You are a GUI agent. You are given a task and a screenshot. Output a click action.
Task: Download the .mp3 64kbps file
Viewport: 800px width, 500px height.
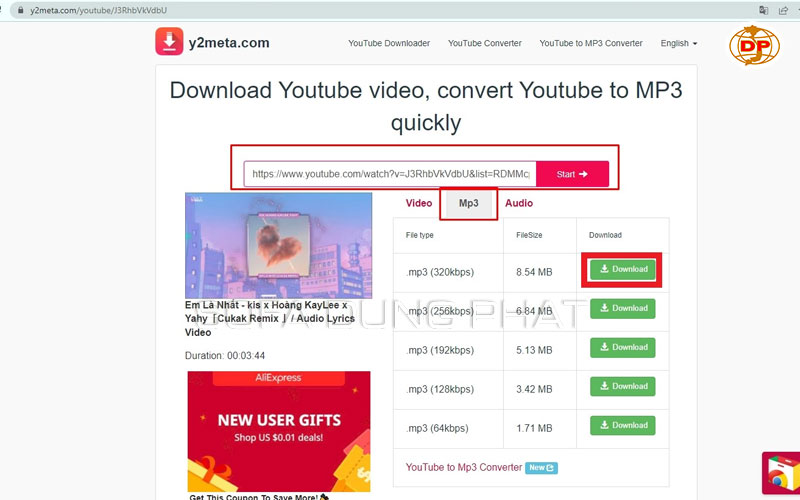[x=622, y=425]
